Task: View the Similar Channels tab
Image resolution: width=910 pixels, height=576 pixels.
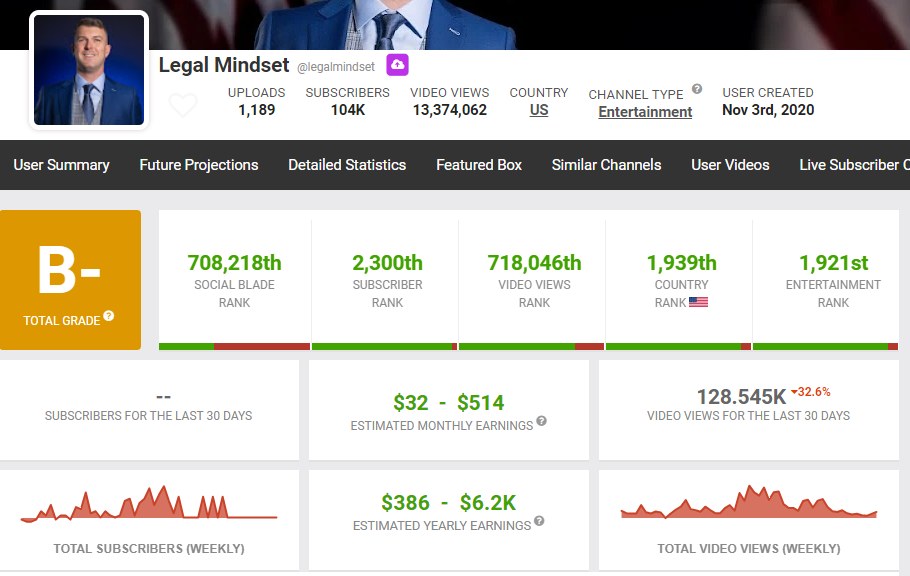Action: 606,165
